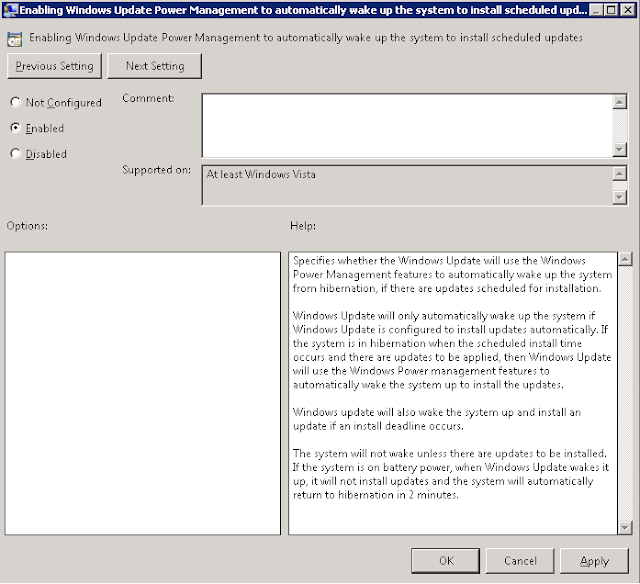Go to Previous Setting
Image resolution: width=640 pixels, height=584 pixels.
coord(54,66)
